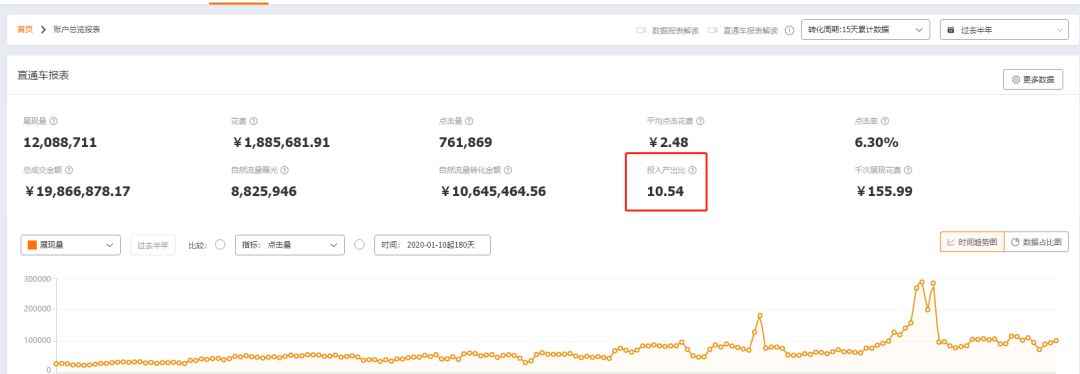1080x374 pixels.
Task: Select the radio button before 时间 field
Action: [x=359, y=245]
